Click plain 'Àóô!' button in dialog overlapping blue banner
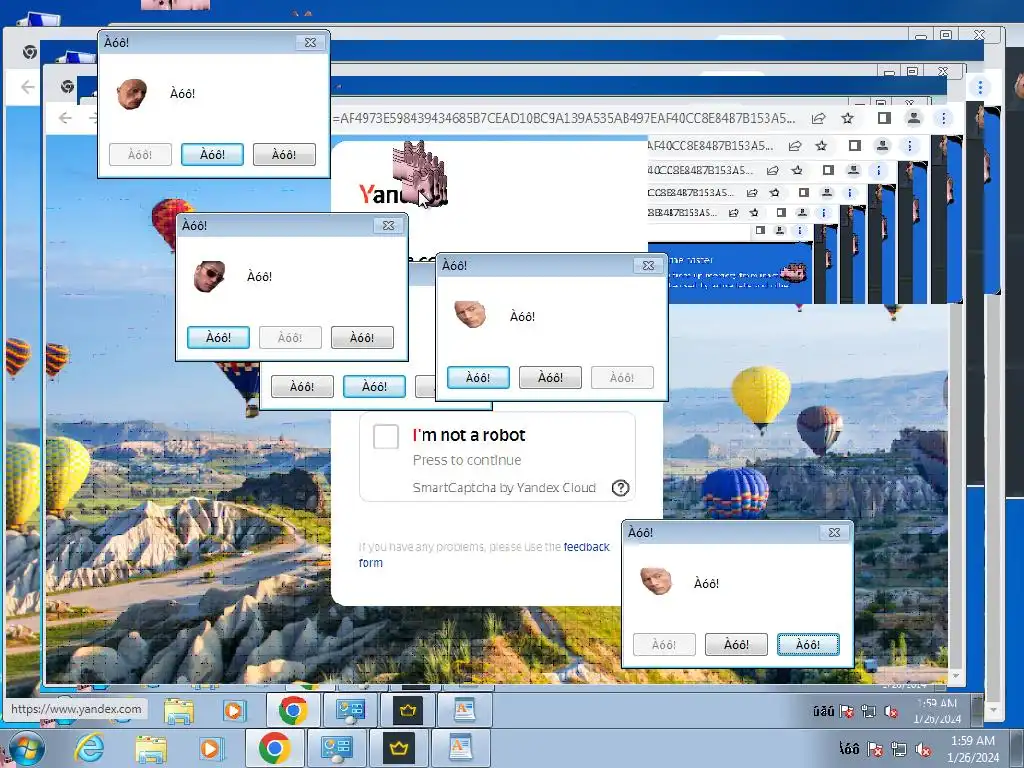The image size is (1024, 768). click(x=550, y=377)
